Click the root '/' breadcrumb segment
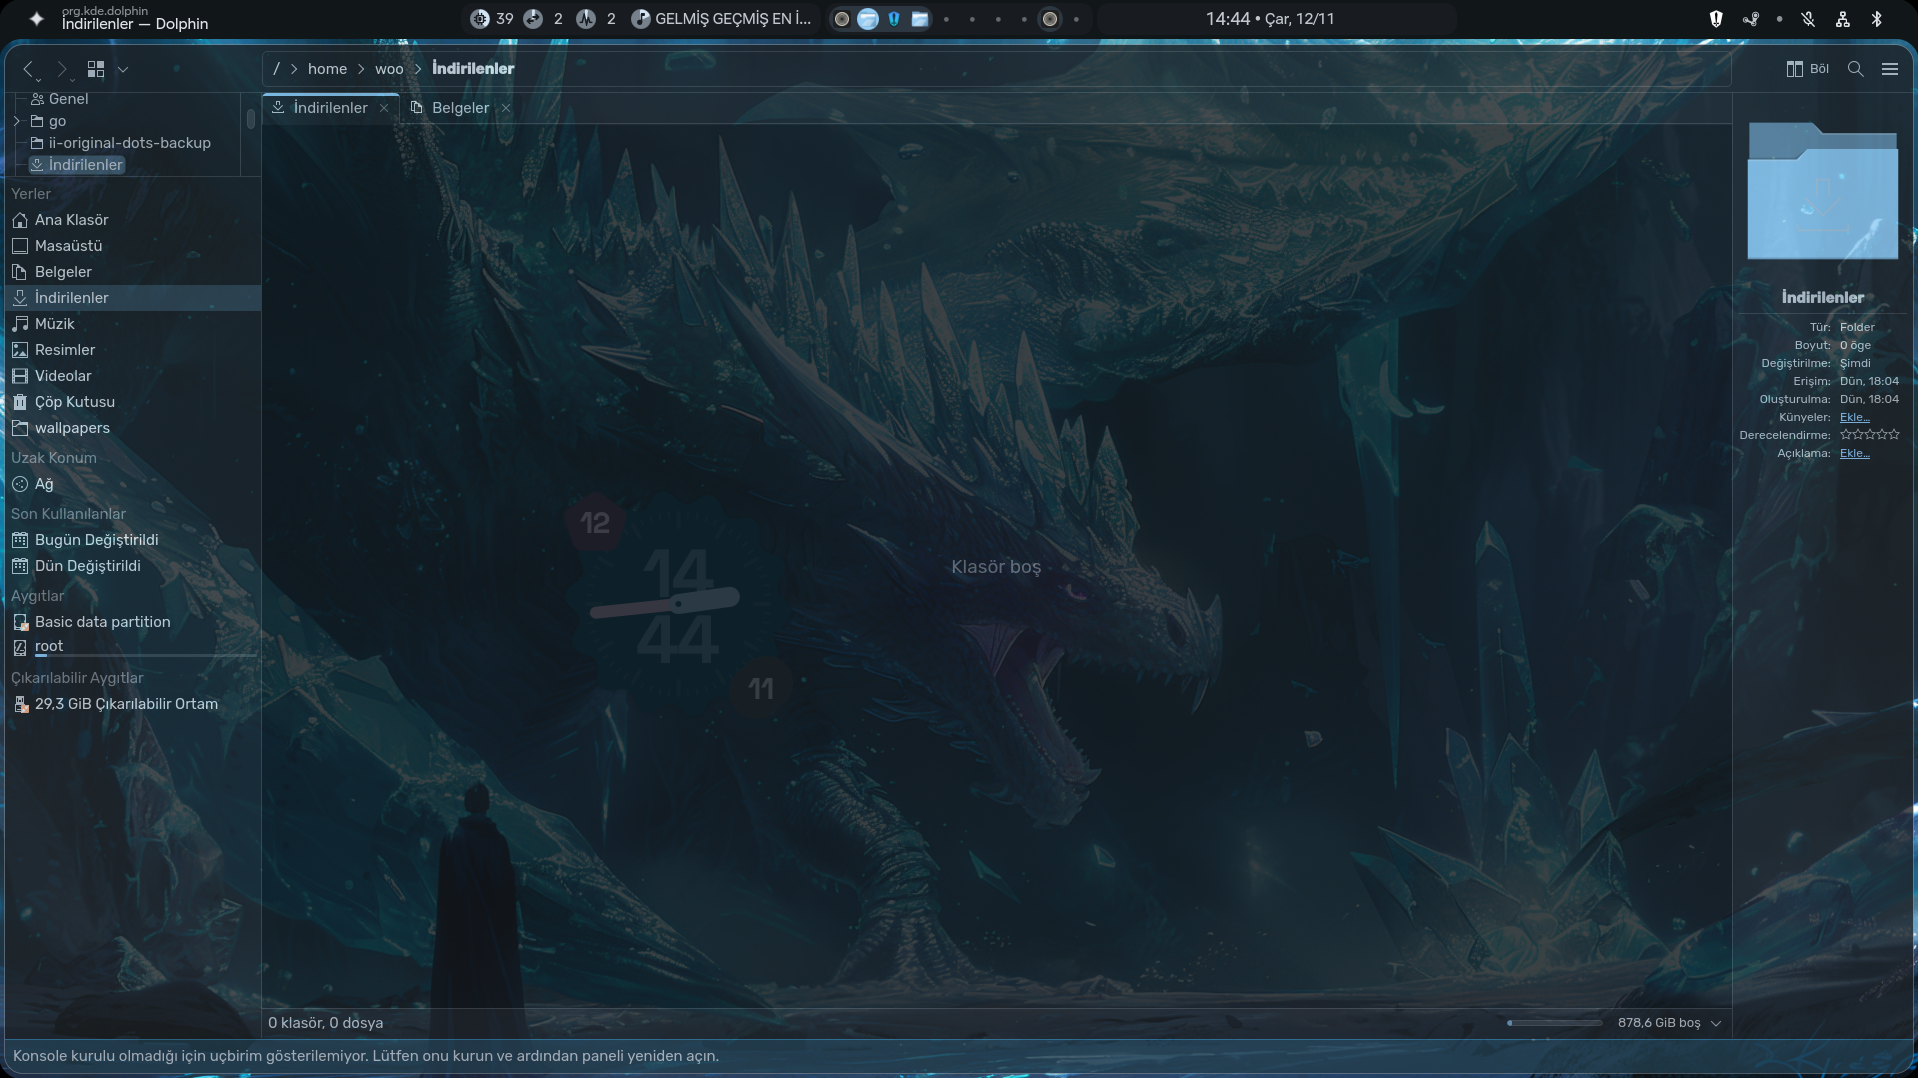 point(276,69)
